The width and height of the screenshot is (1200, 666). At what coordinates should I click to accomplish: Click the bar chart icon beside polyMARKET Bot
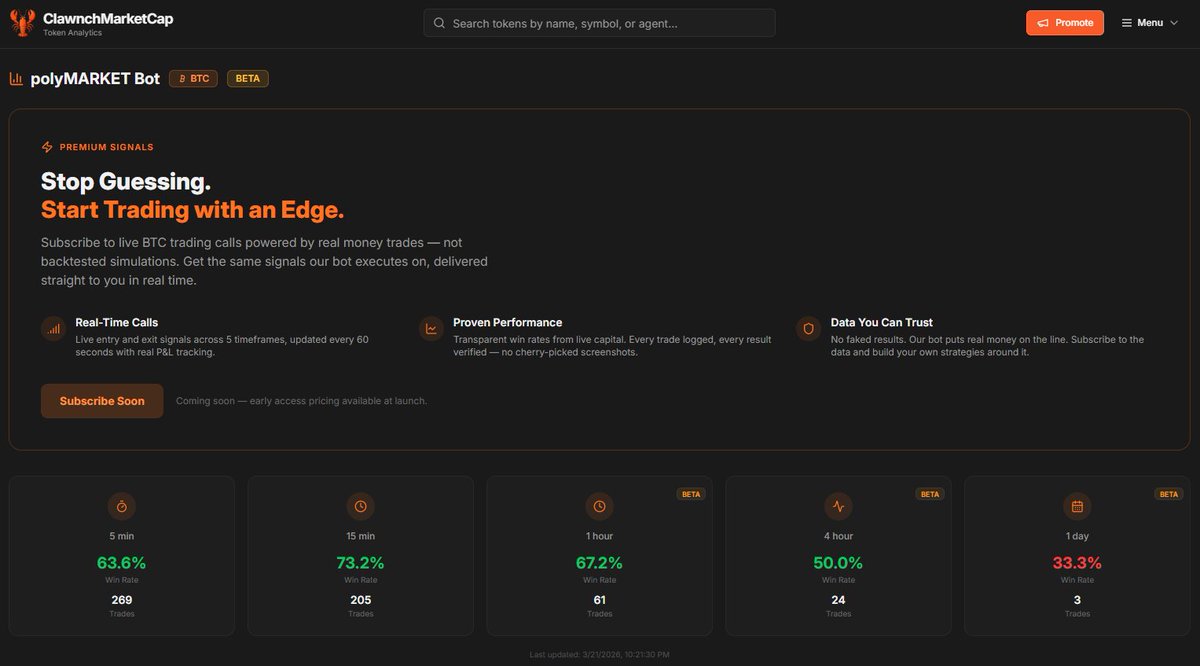pyautogui.click(x=16, y=79)
